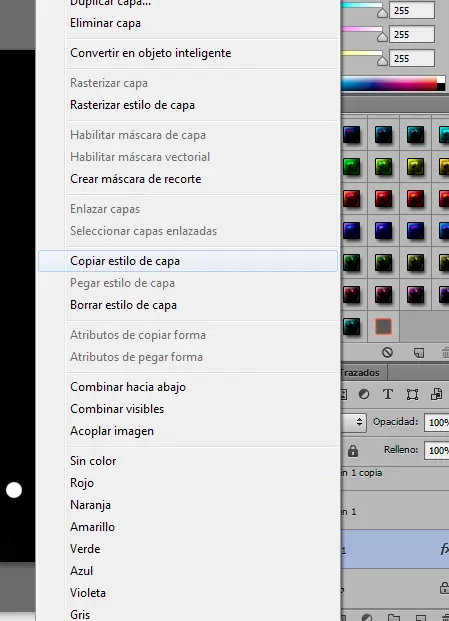449x621 pixels.
Task: Create new style from Styles panel icon
Action: coord(419,352)
